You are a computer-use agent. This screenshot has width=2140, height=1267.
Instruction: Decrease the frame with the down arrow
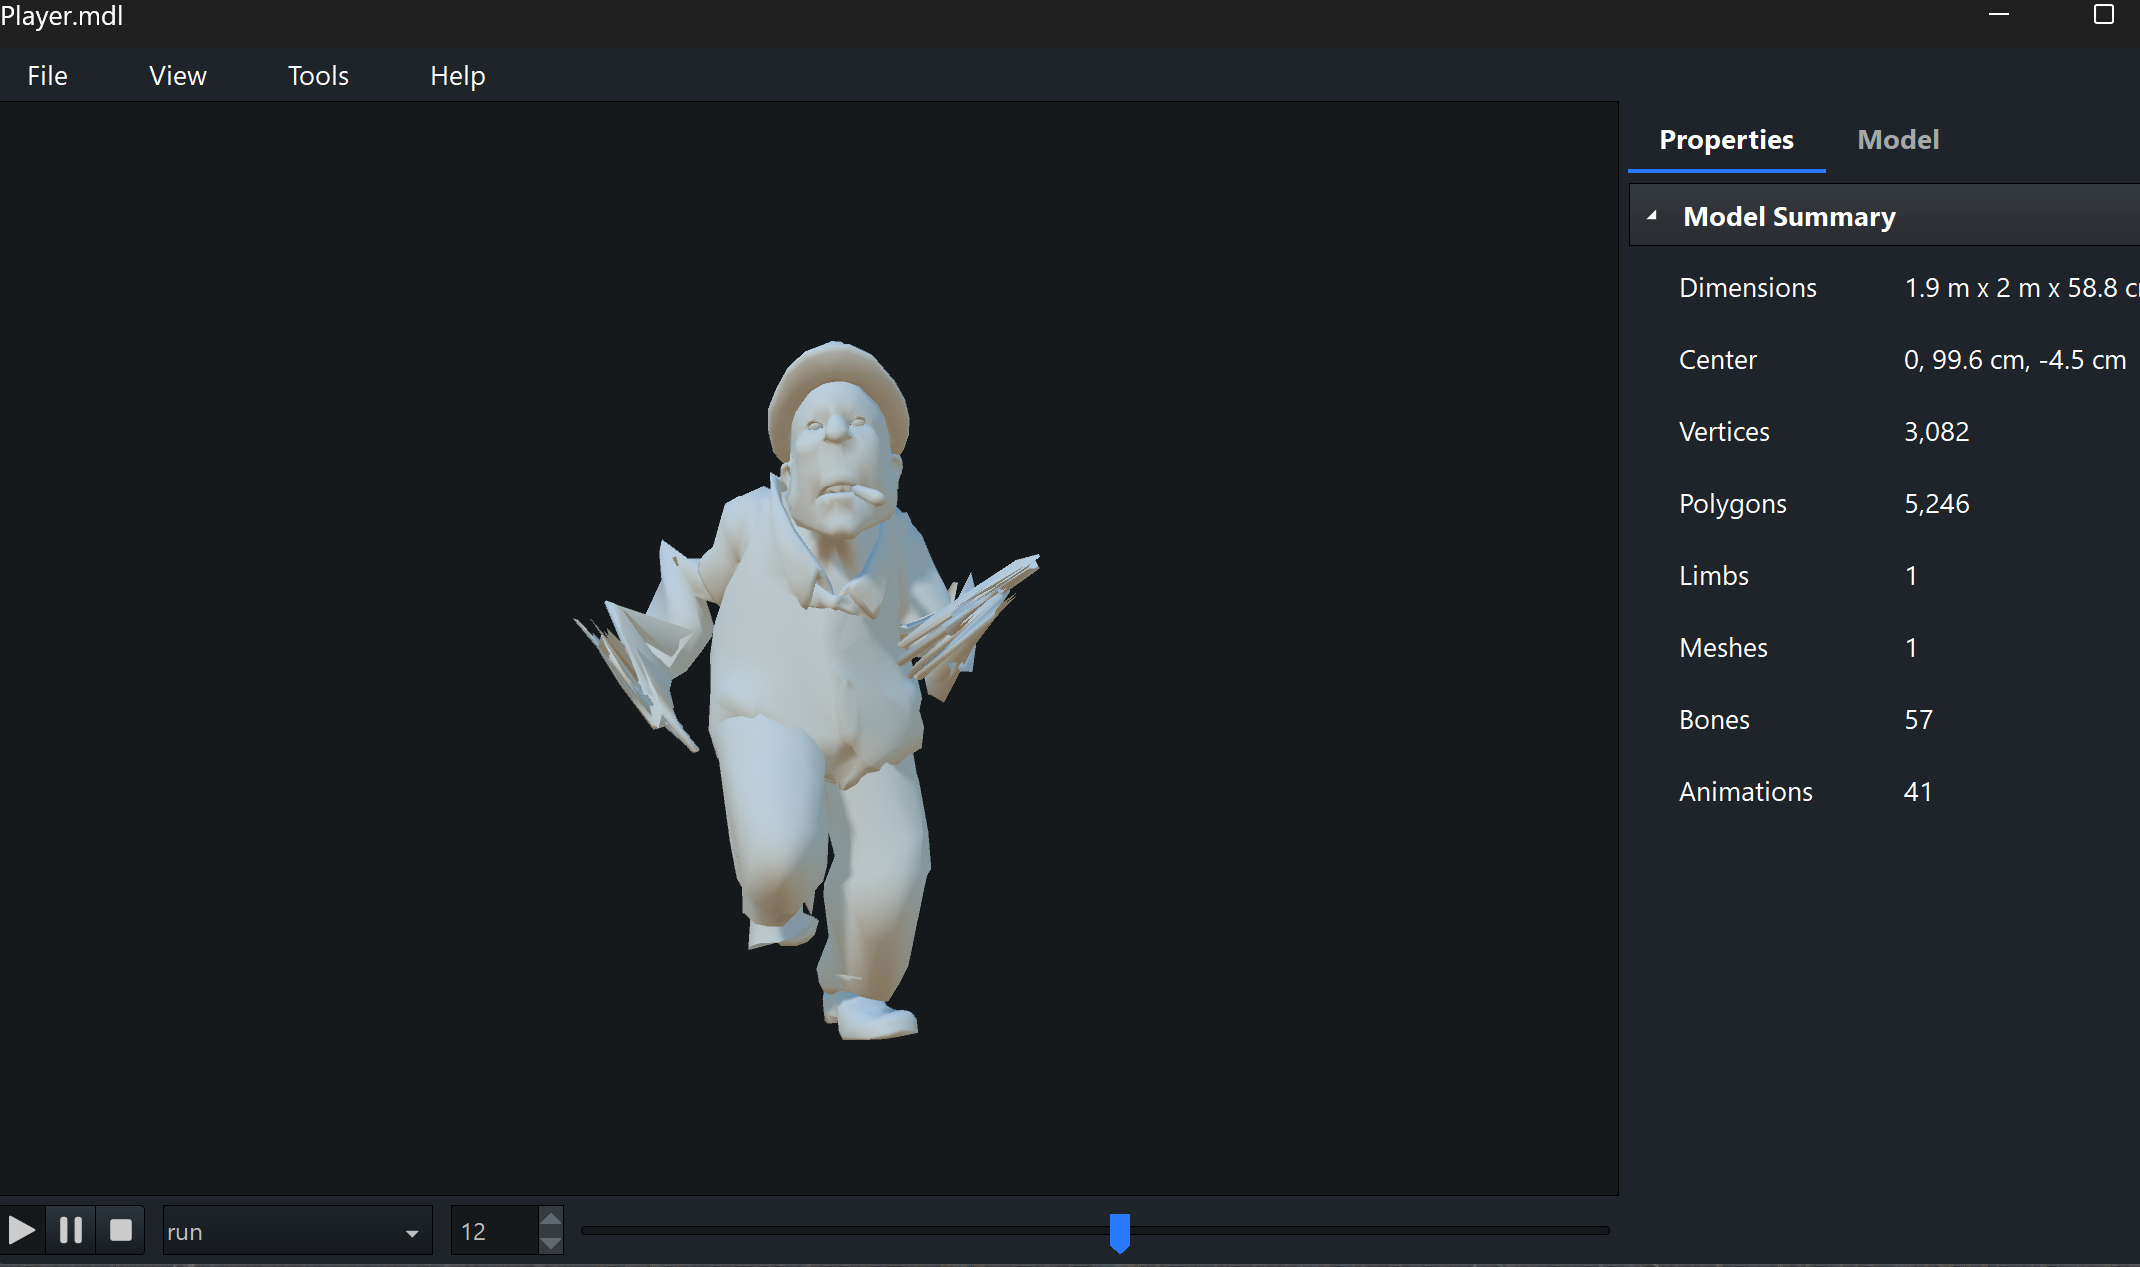(x=550, y=1243)
